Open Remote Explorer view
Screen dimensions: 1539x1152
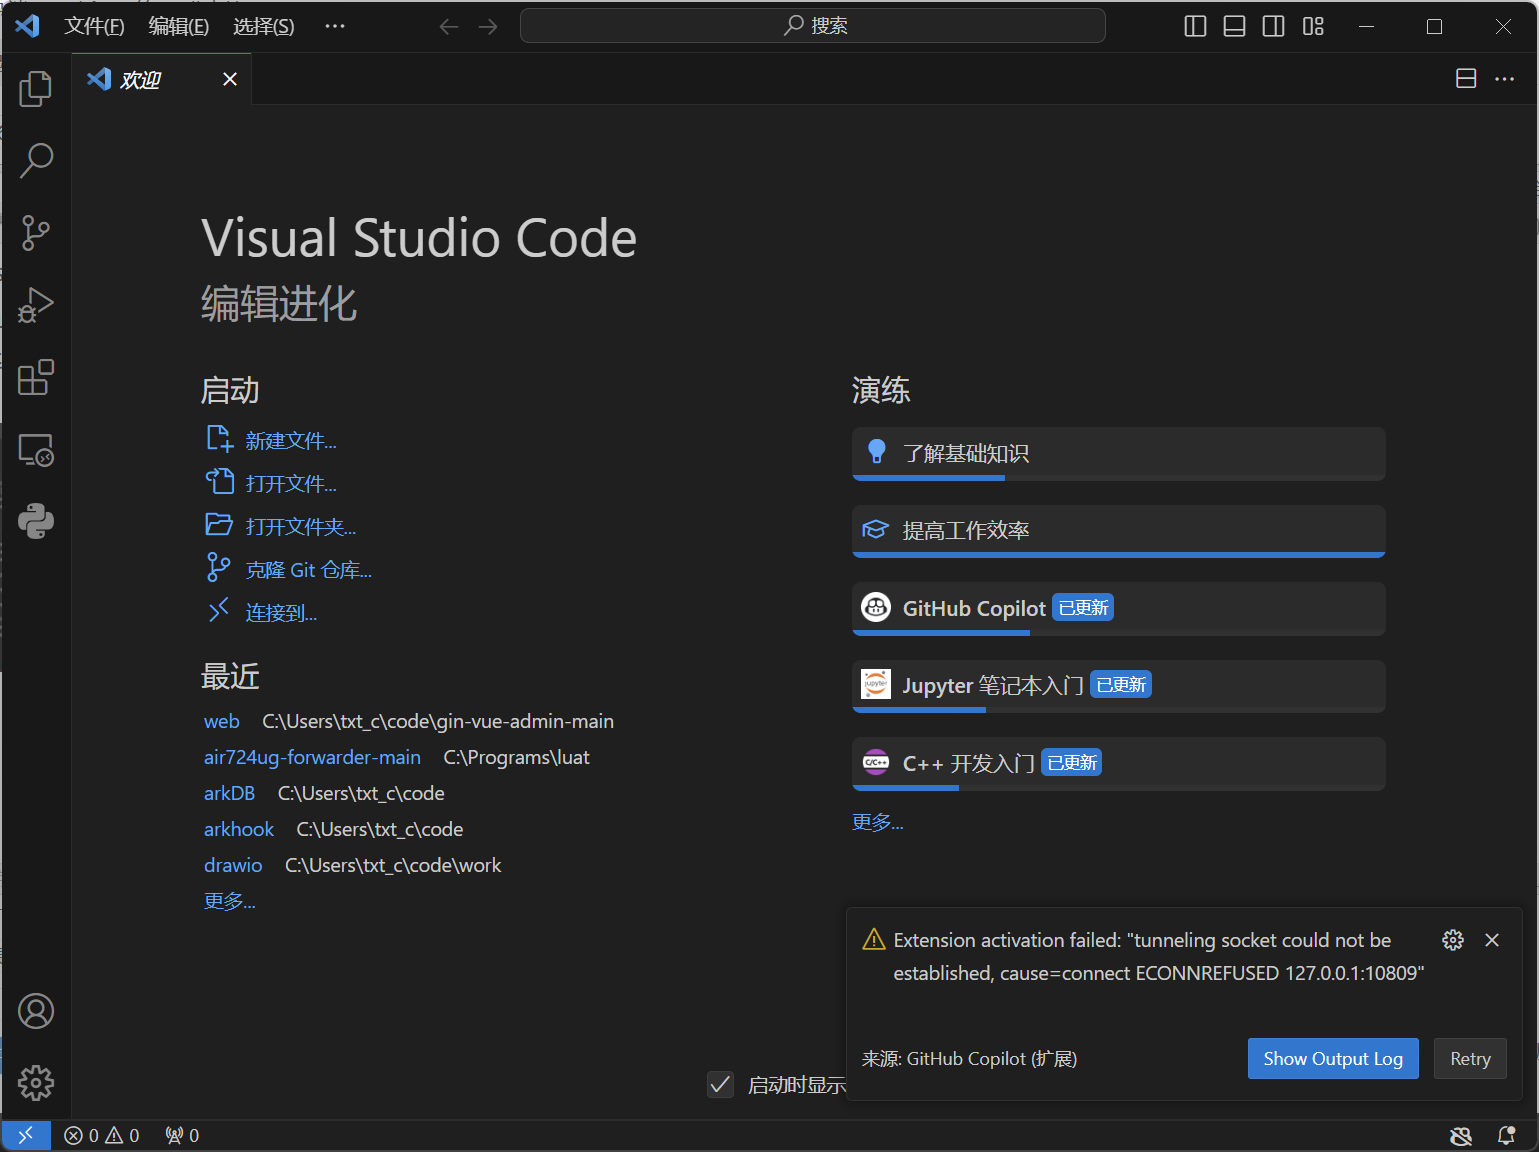[36, 449]
